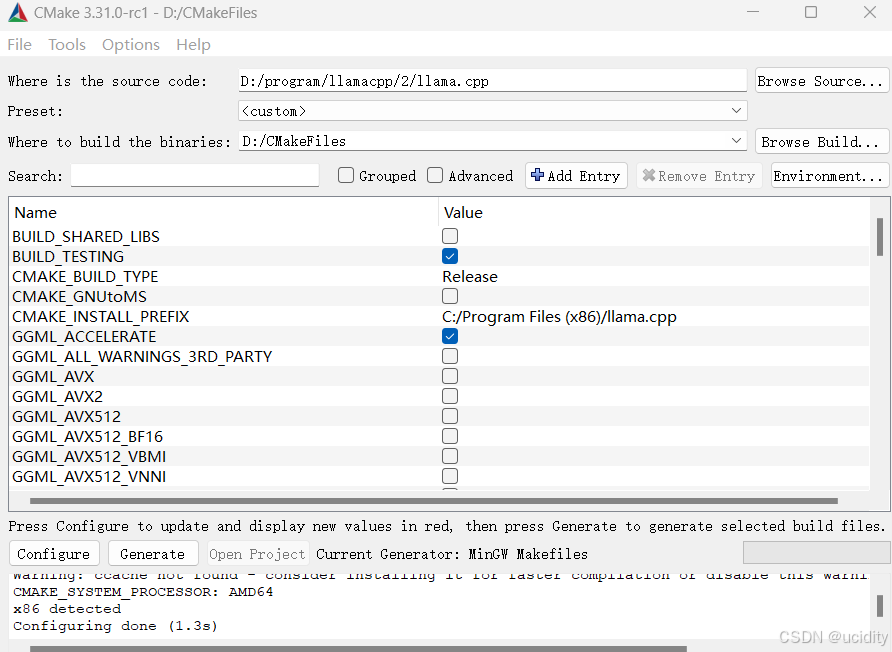892x652 pixels.
Task: Click the 'x86 detected' log line
Action: (67, 609)
